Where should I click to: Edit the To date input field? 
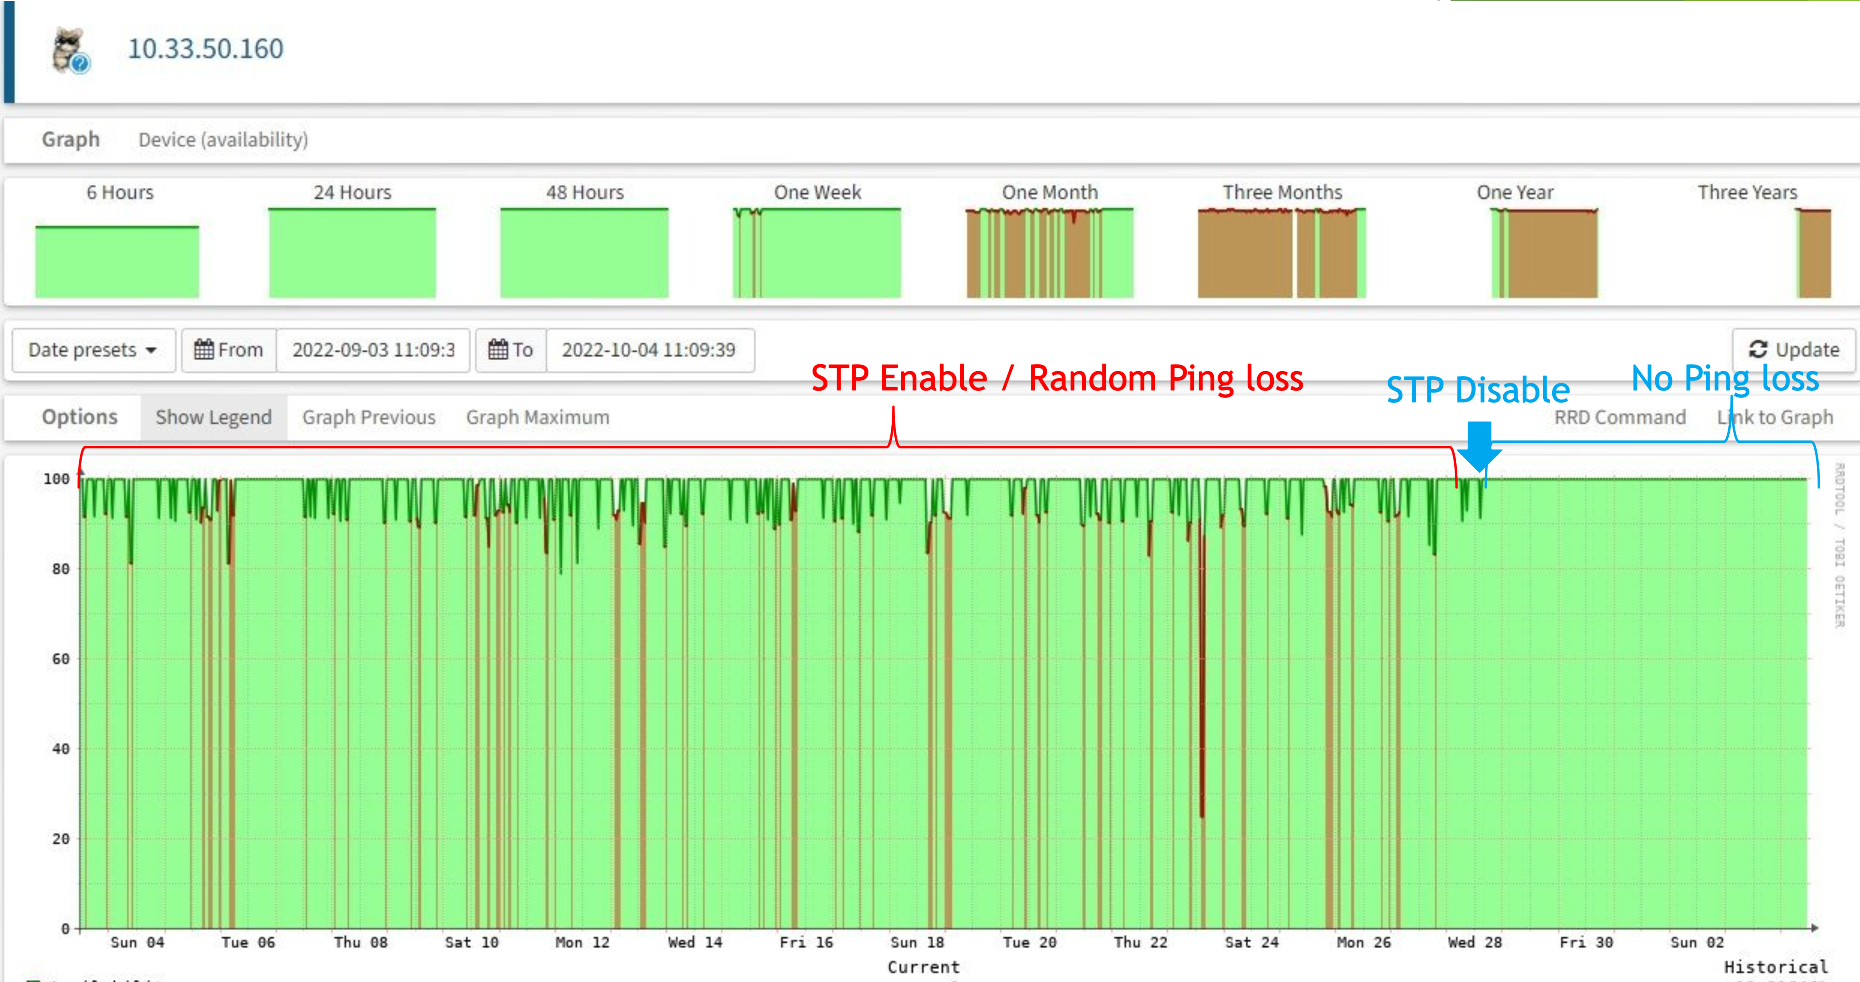click(650, 350)
